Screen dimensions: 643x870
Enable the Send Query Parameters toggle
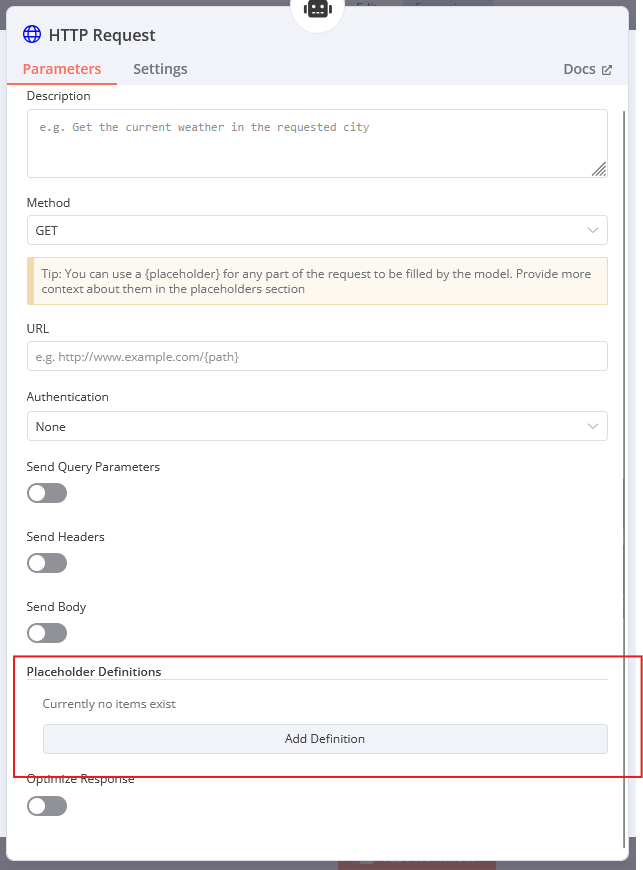point(47,493)
